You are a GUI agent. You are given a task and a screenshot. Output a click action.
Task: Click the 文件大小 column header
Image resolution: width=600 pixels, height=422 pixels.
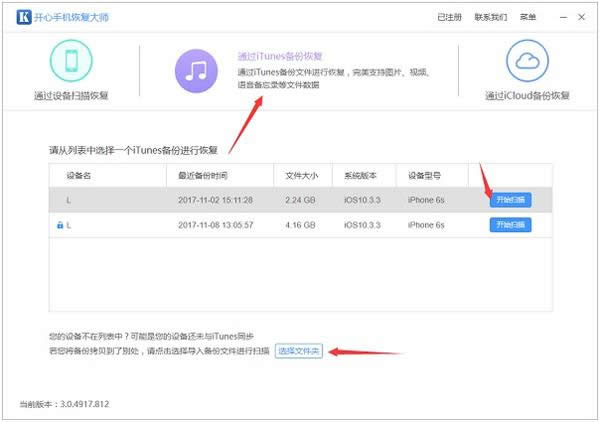coord(300,176)
